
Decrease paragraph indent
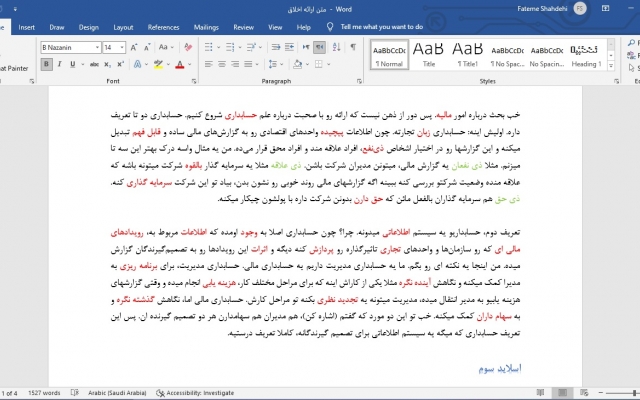tap(276, 47)
